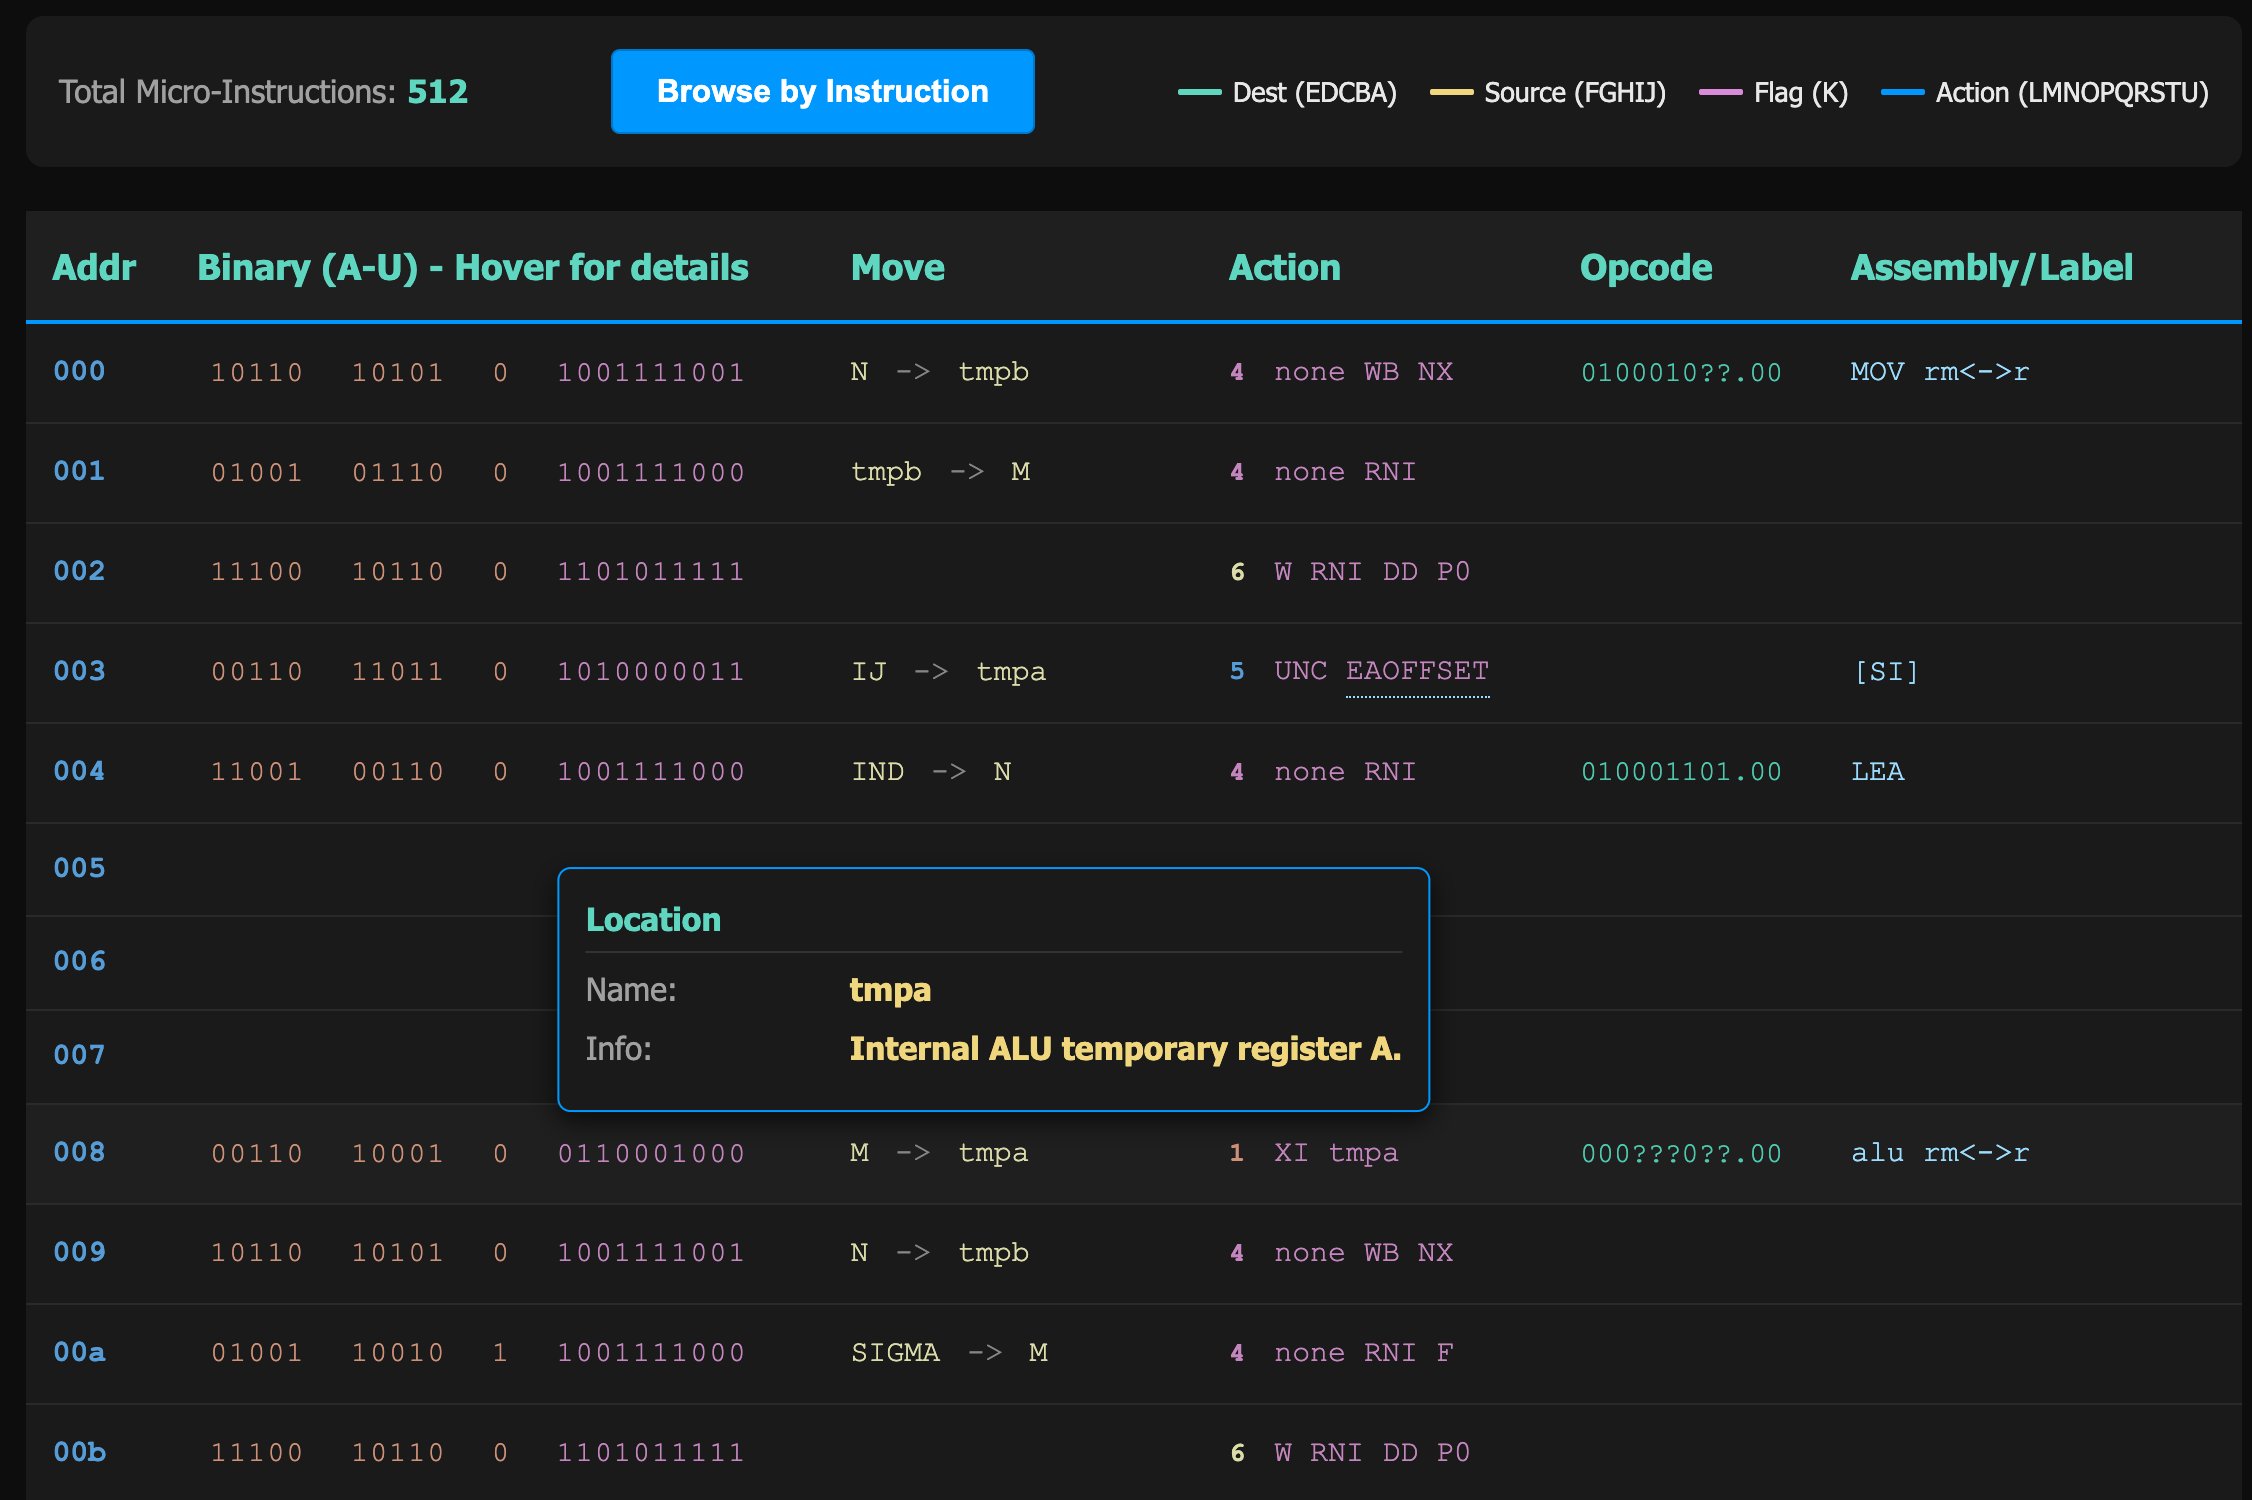
Task: Click opcode 010001101.00 in row 004
Action: pyautogui.click(x=1681, y=772)
